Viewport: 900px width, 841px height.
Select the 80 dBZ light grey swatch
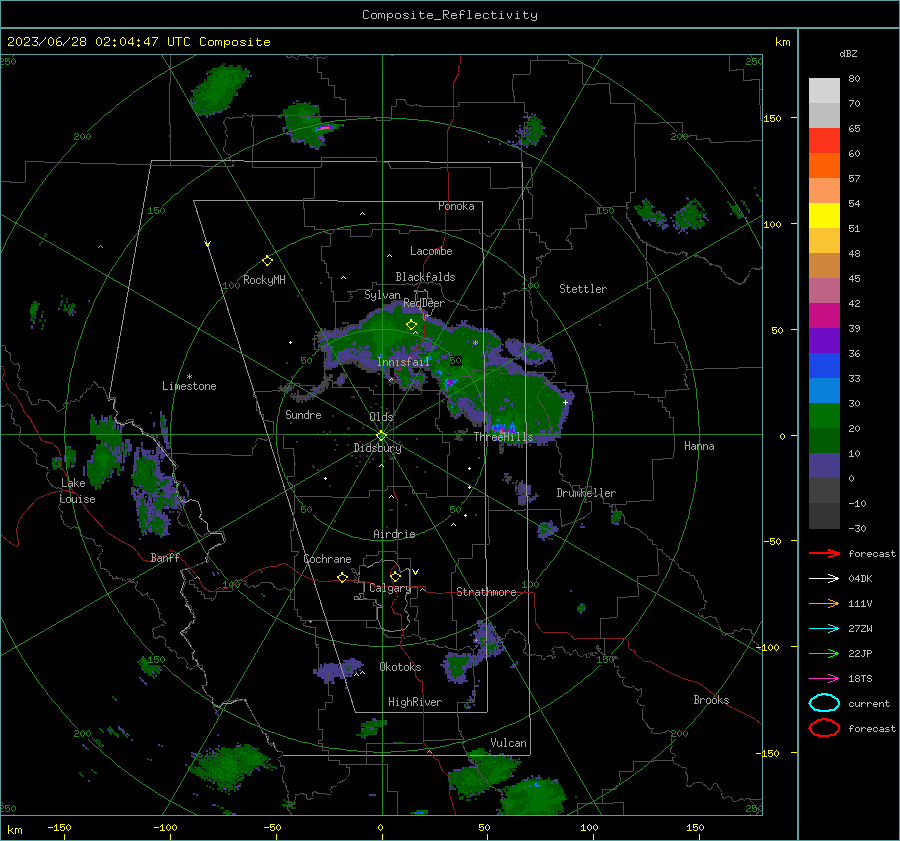coord(824,91)
